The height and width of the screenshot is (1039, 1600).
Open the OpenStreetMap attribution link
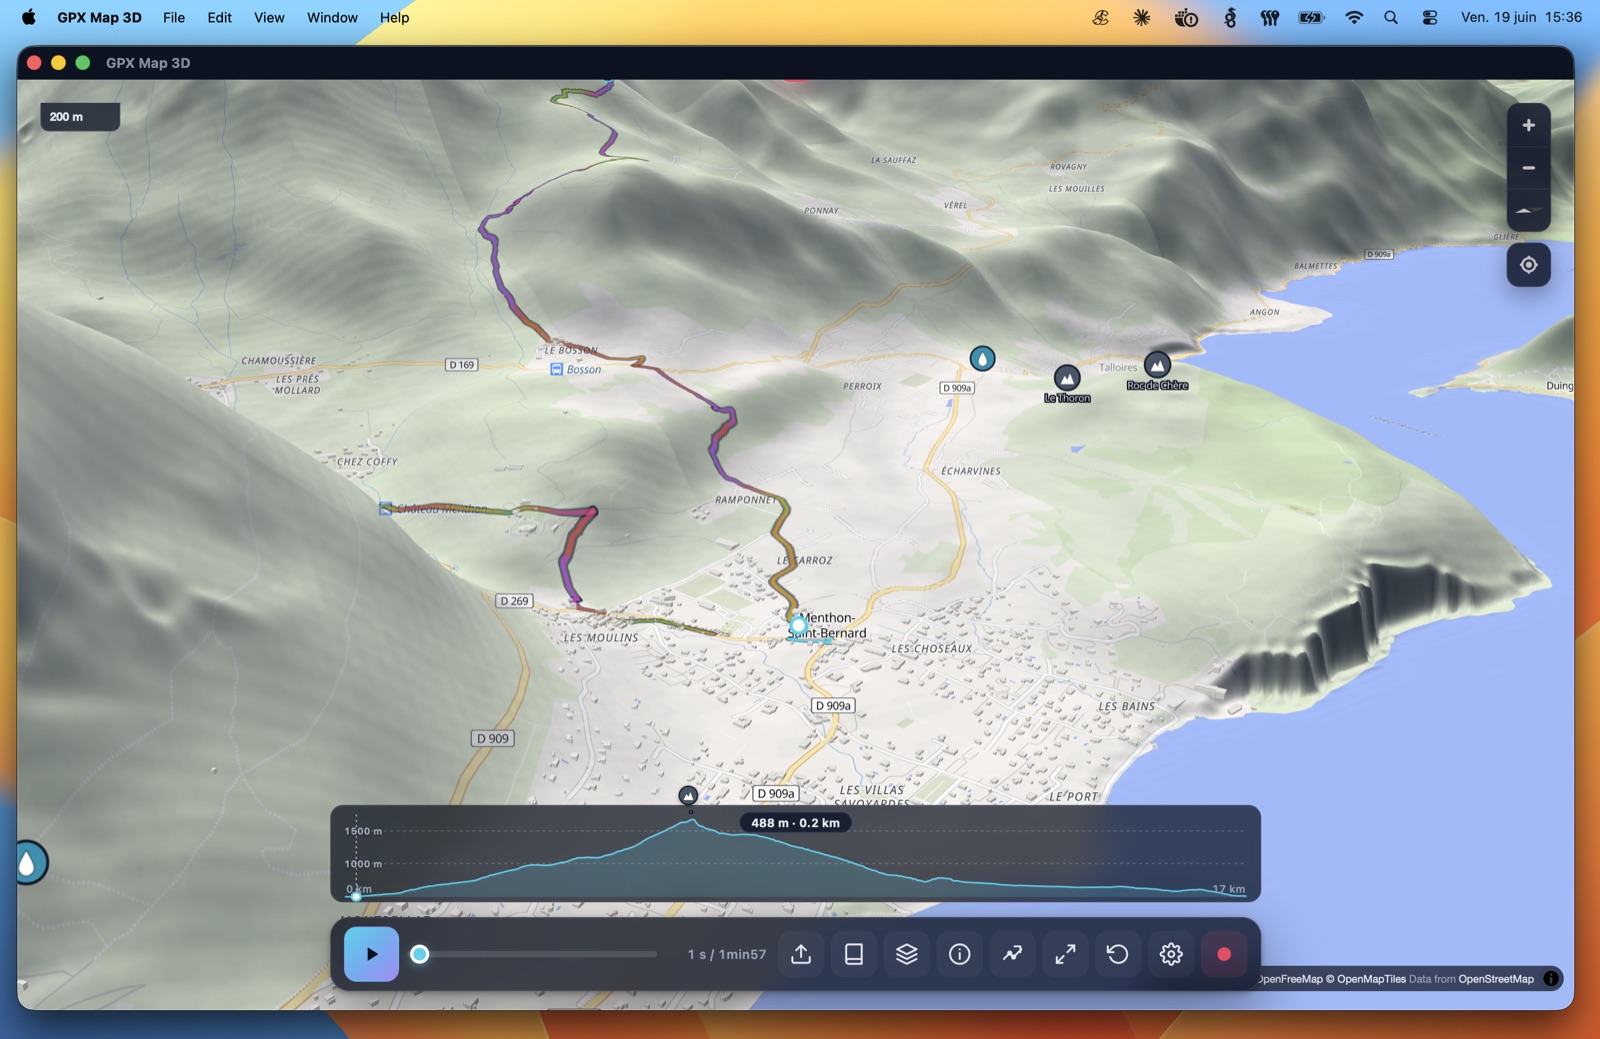(x=1495, y=979)
